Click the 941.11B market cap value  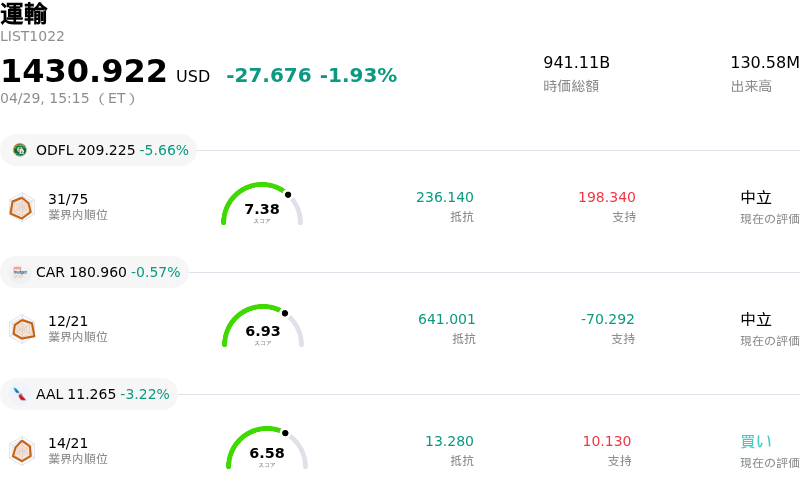click(576, 63)
